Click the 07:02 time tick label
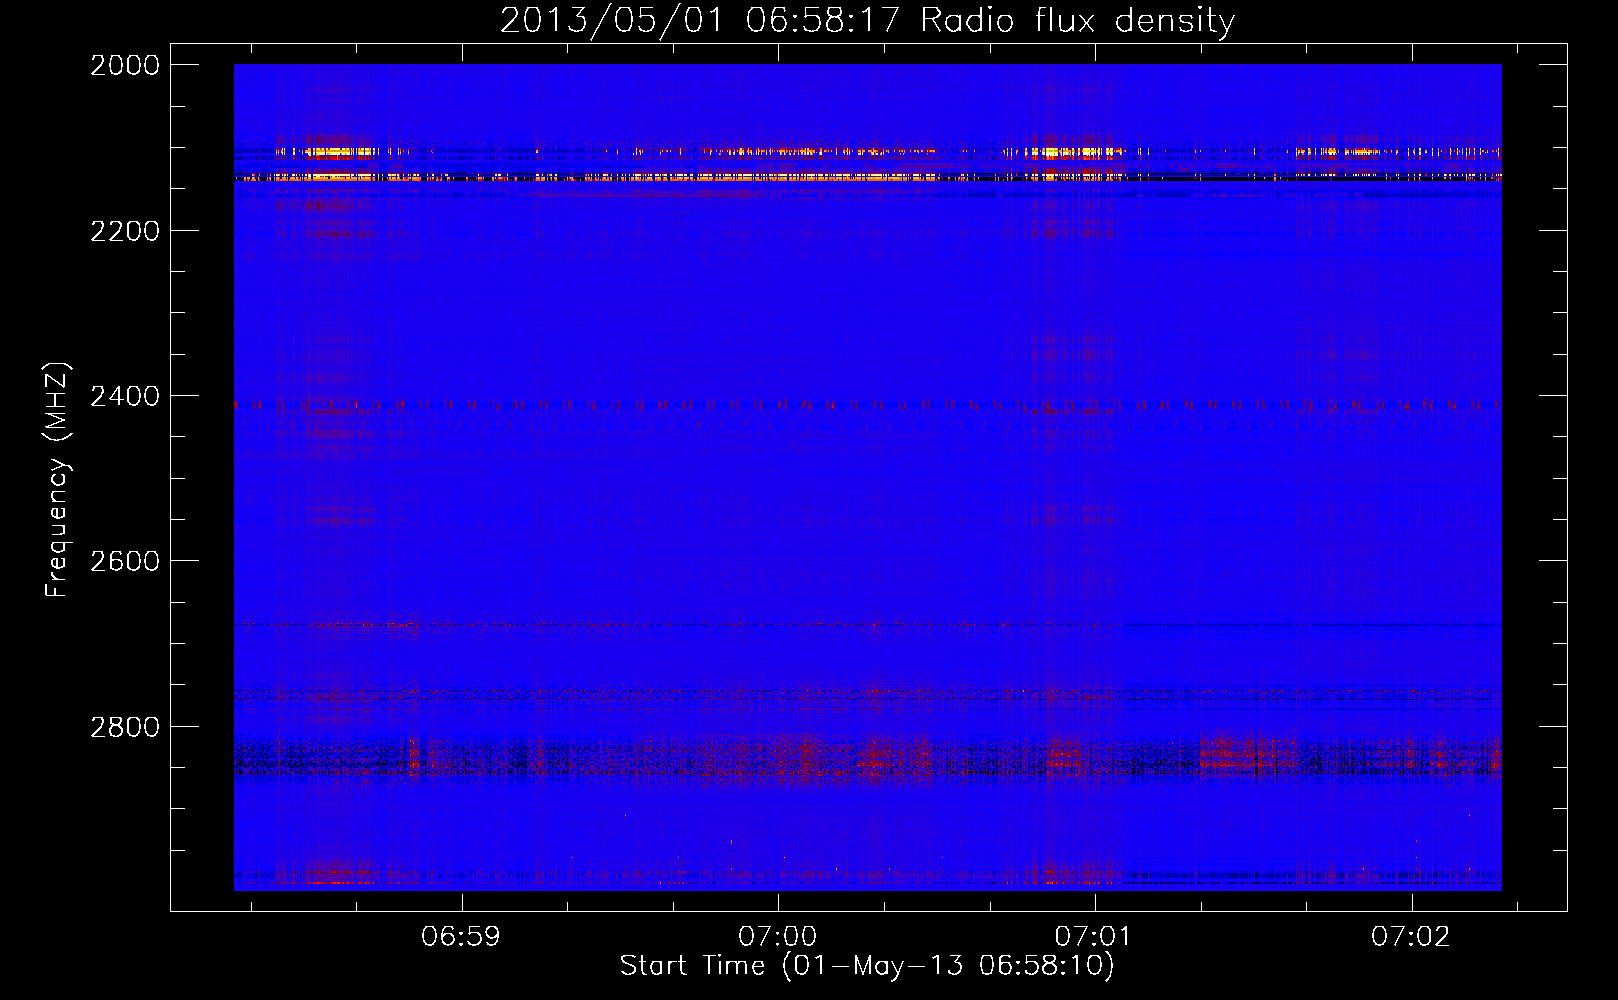Viewport: 1618px width, 1000px height. (x=1411, y=937)
